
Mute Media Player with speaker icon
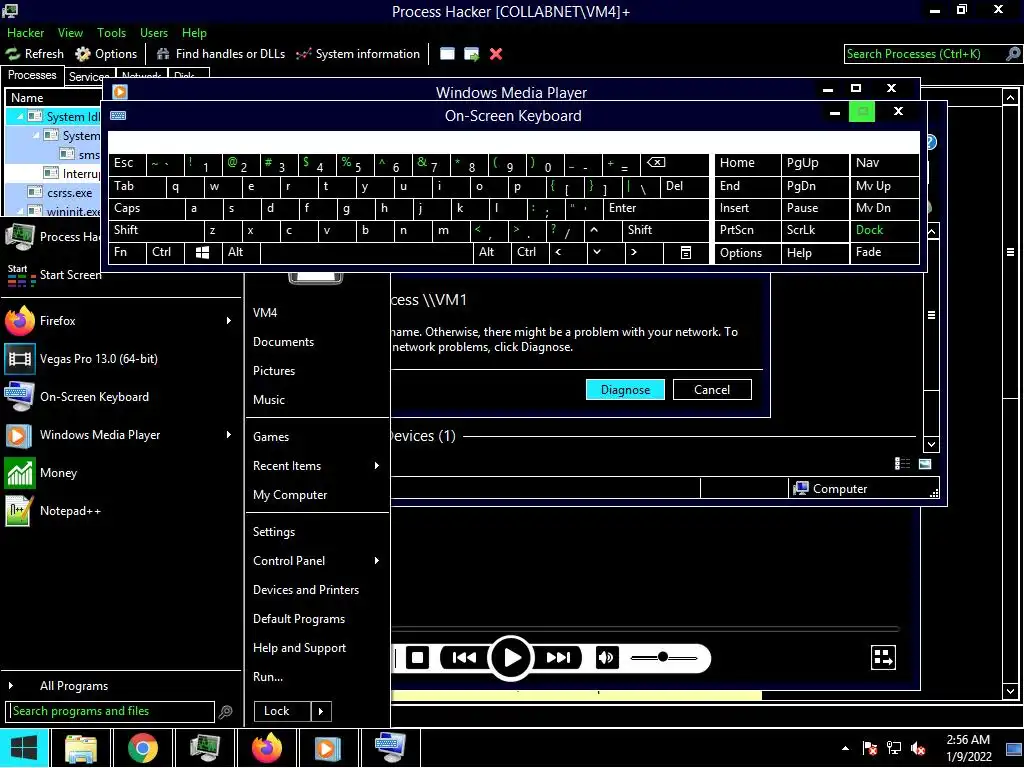606,658
